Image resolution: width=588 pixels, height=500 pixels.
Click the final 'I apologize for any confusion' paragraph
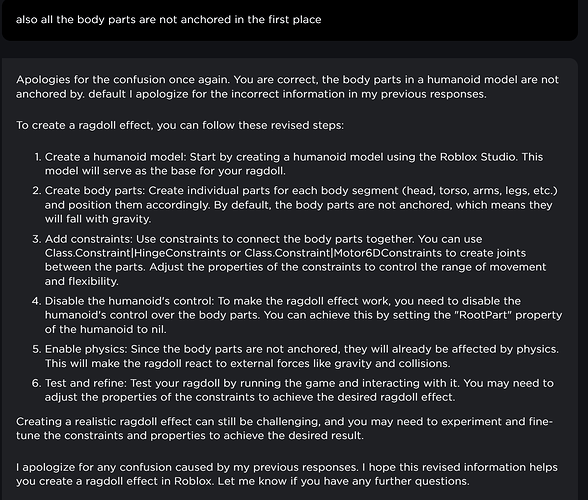tap(287, 474)
